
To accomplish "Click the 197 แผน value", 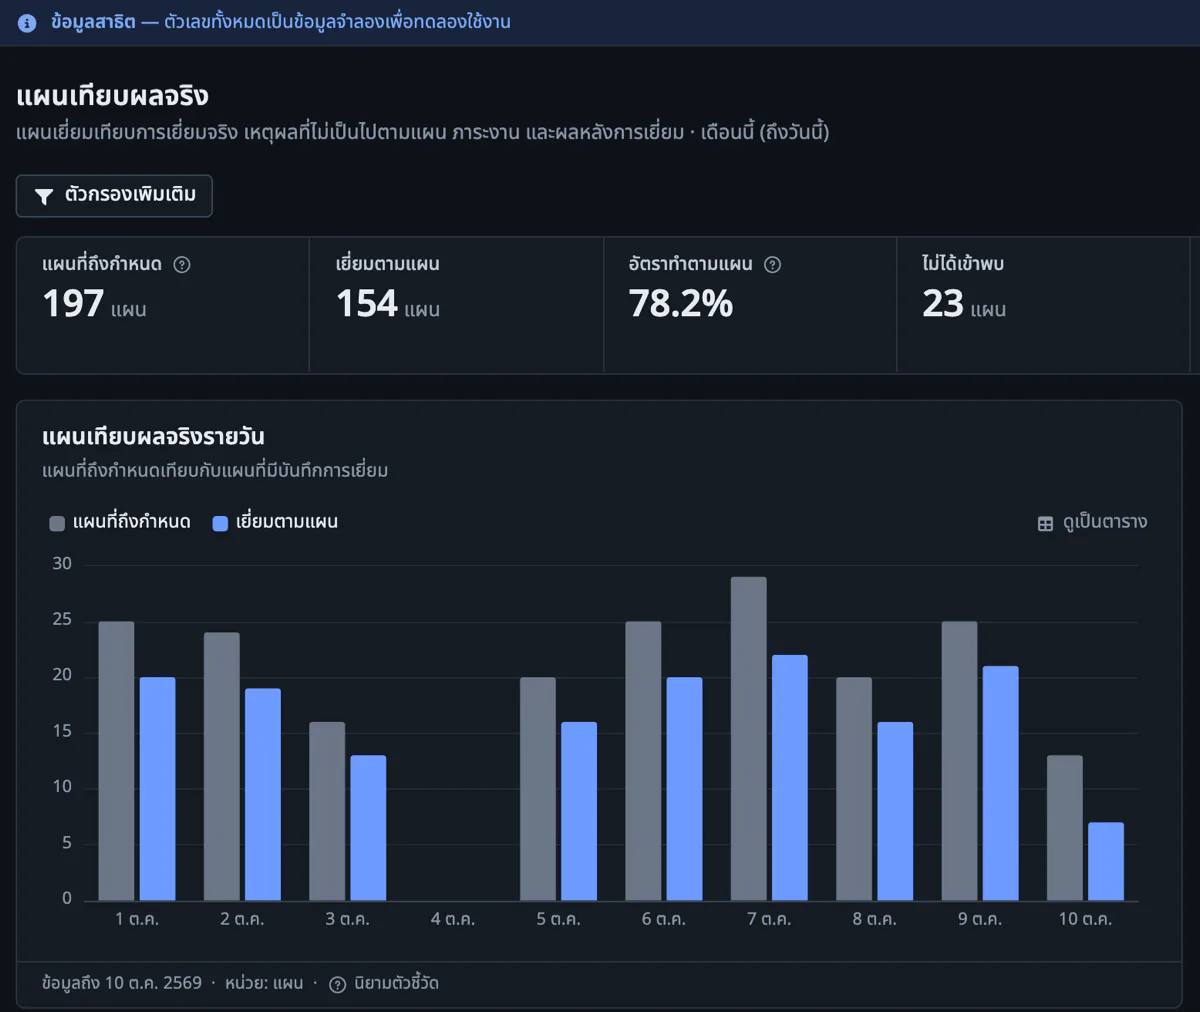I will tap(94, 304).
